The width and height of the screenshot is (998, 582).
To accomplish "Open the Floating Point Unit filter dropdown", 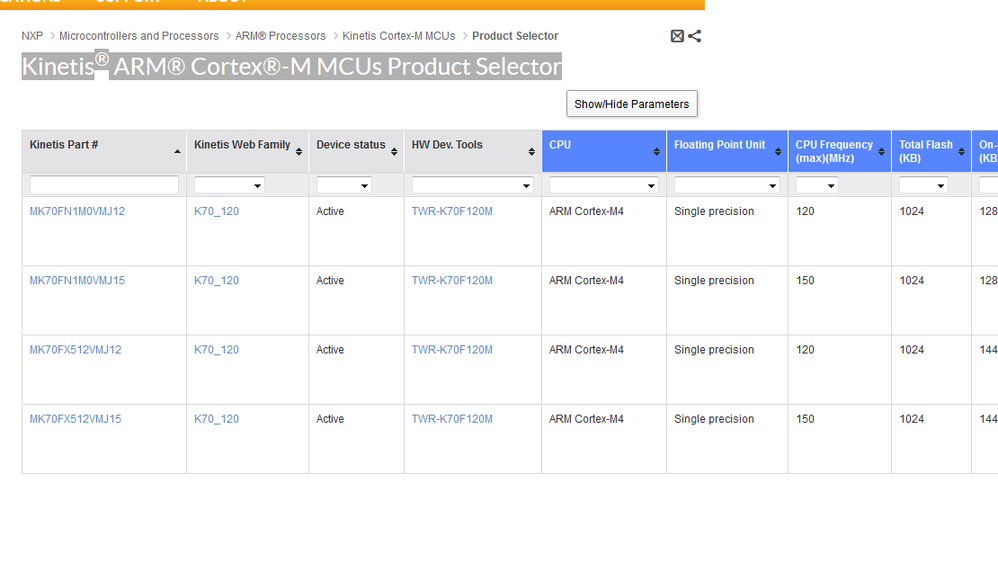I will pos(727,185).
